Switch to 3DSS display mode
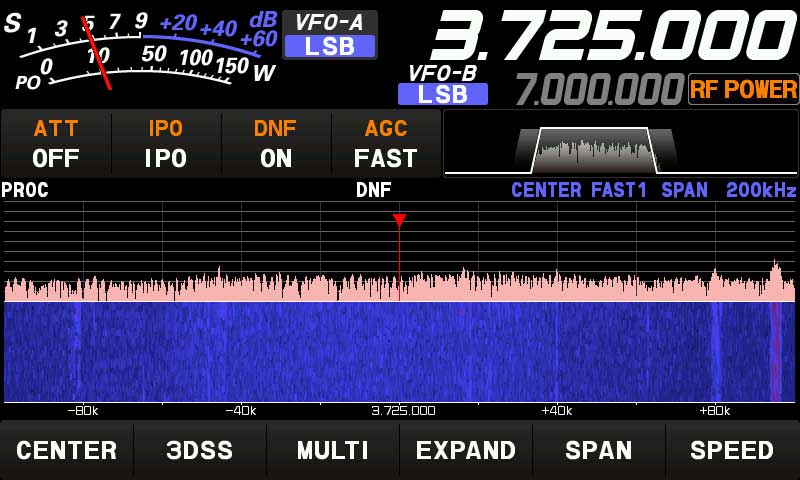 pyautogui.click(x=199, y=450)
